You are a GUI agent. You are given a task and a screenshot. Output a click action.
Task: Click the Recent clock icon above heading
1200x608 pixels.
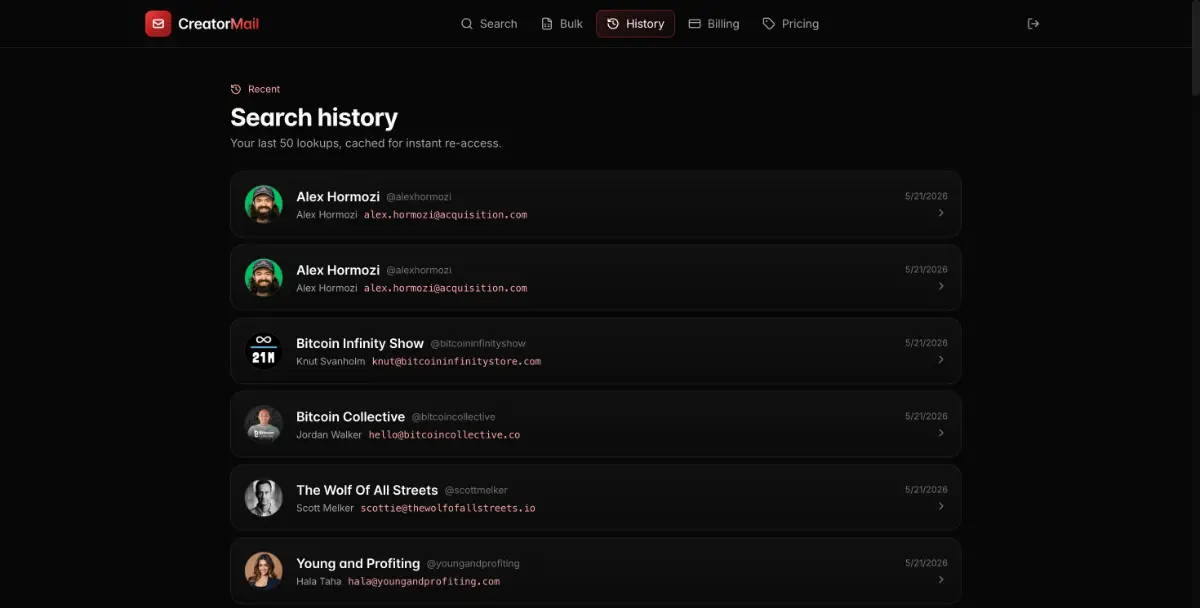point(236,89)
